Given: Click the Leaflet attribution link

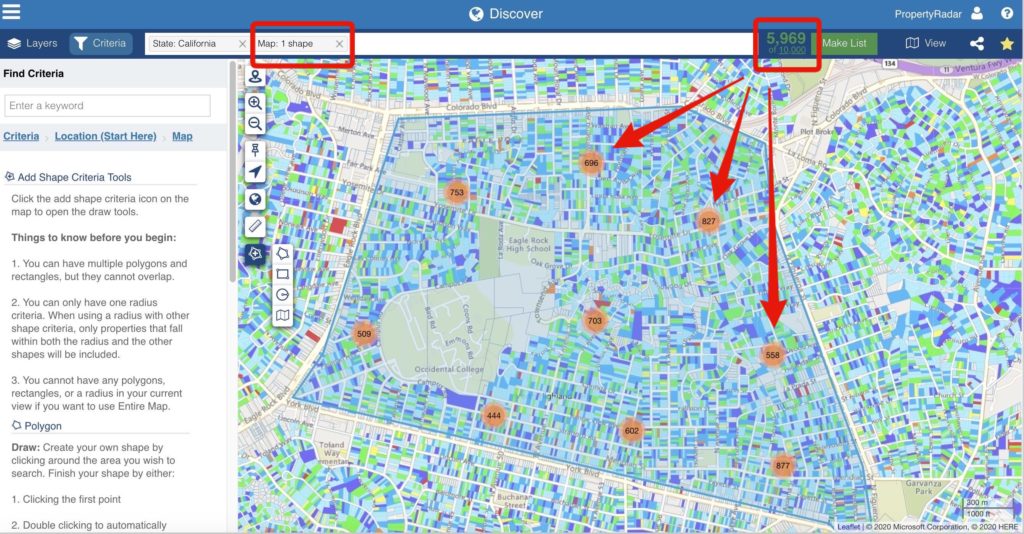Looking at the screenshot, I should tap(848, 527).
